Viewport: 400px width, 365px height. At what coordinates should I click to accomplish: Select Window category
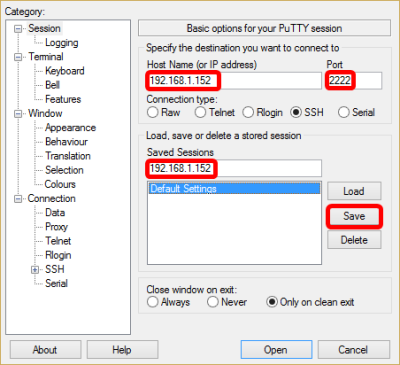[x=45, y=113]
